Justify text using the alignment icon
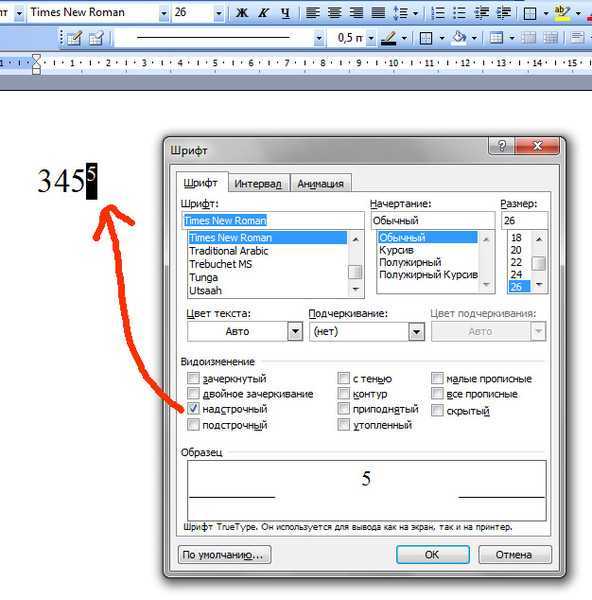This screenshot has height=600, width=592. [378, 13]
